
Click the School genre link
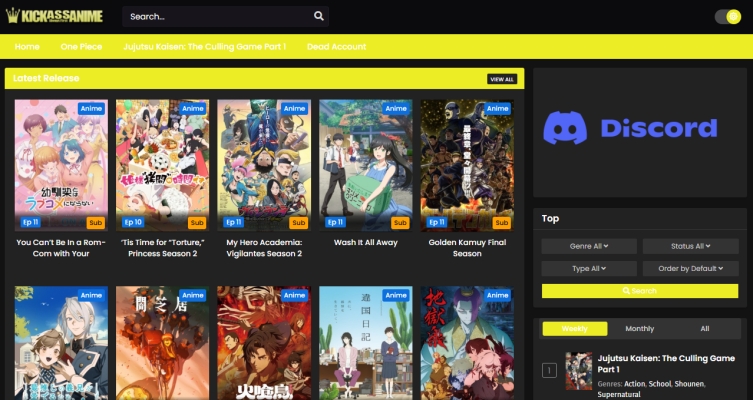pyautogui.click(x=660, y=384)
